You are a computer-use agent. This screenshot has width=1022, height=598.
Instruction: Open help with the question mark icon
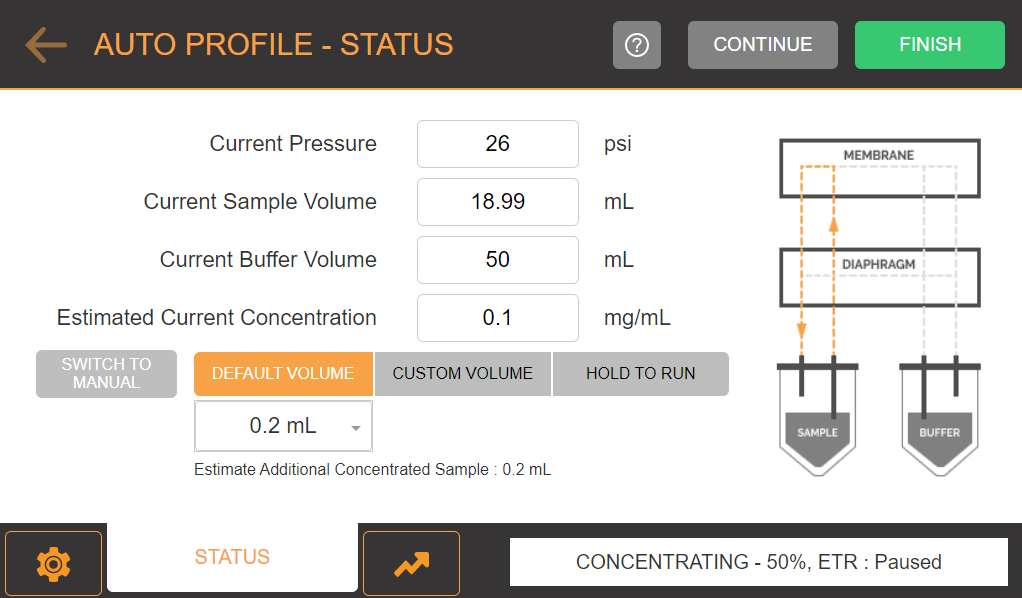[x=637, y=45]
